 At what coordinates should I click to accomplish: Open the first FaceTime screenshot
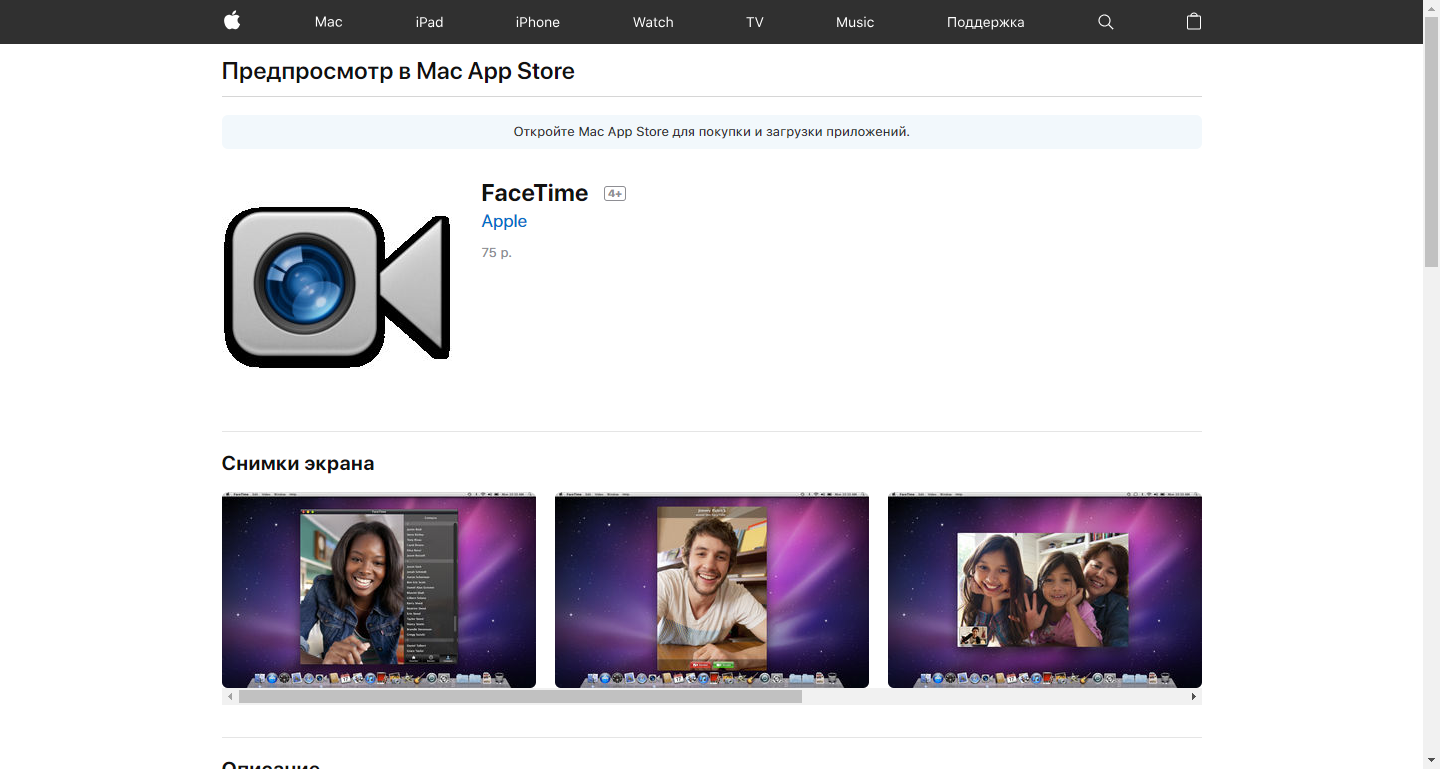click(378, 590)
